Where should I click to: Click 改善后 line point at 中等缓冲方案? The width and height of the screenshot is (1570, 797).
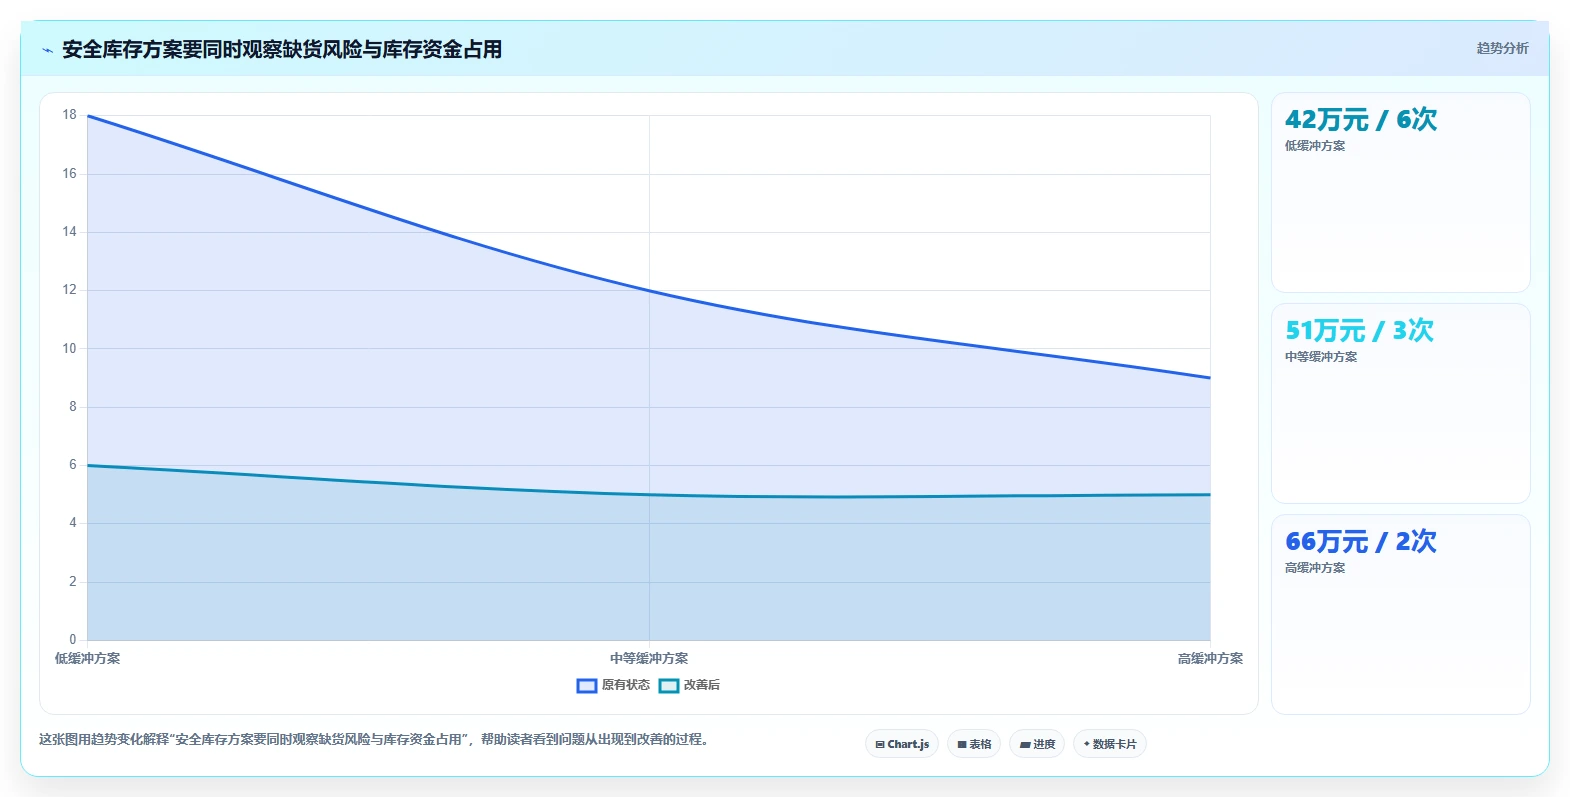(x=649, y=495)
